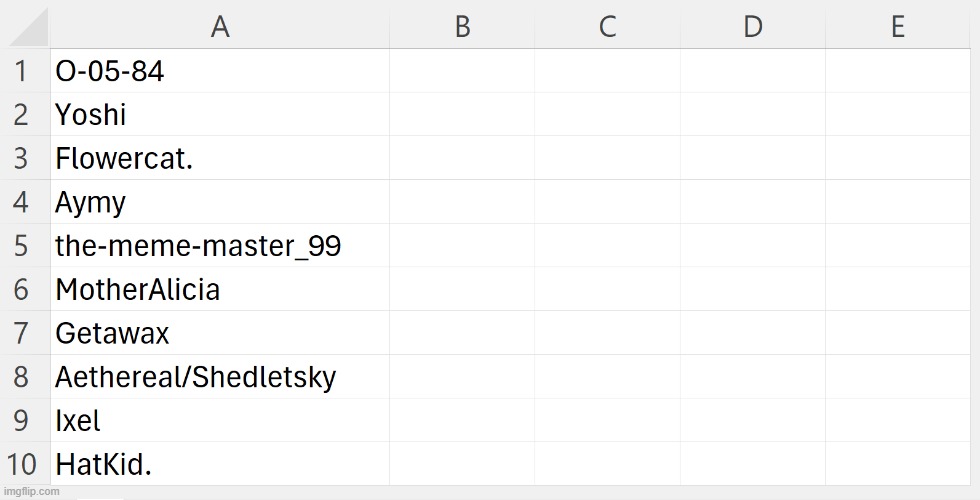The width and height of the screenshot is (980, 500).
Task: Select column B header
Action: (x=462, y=27)
